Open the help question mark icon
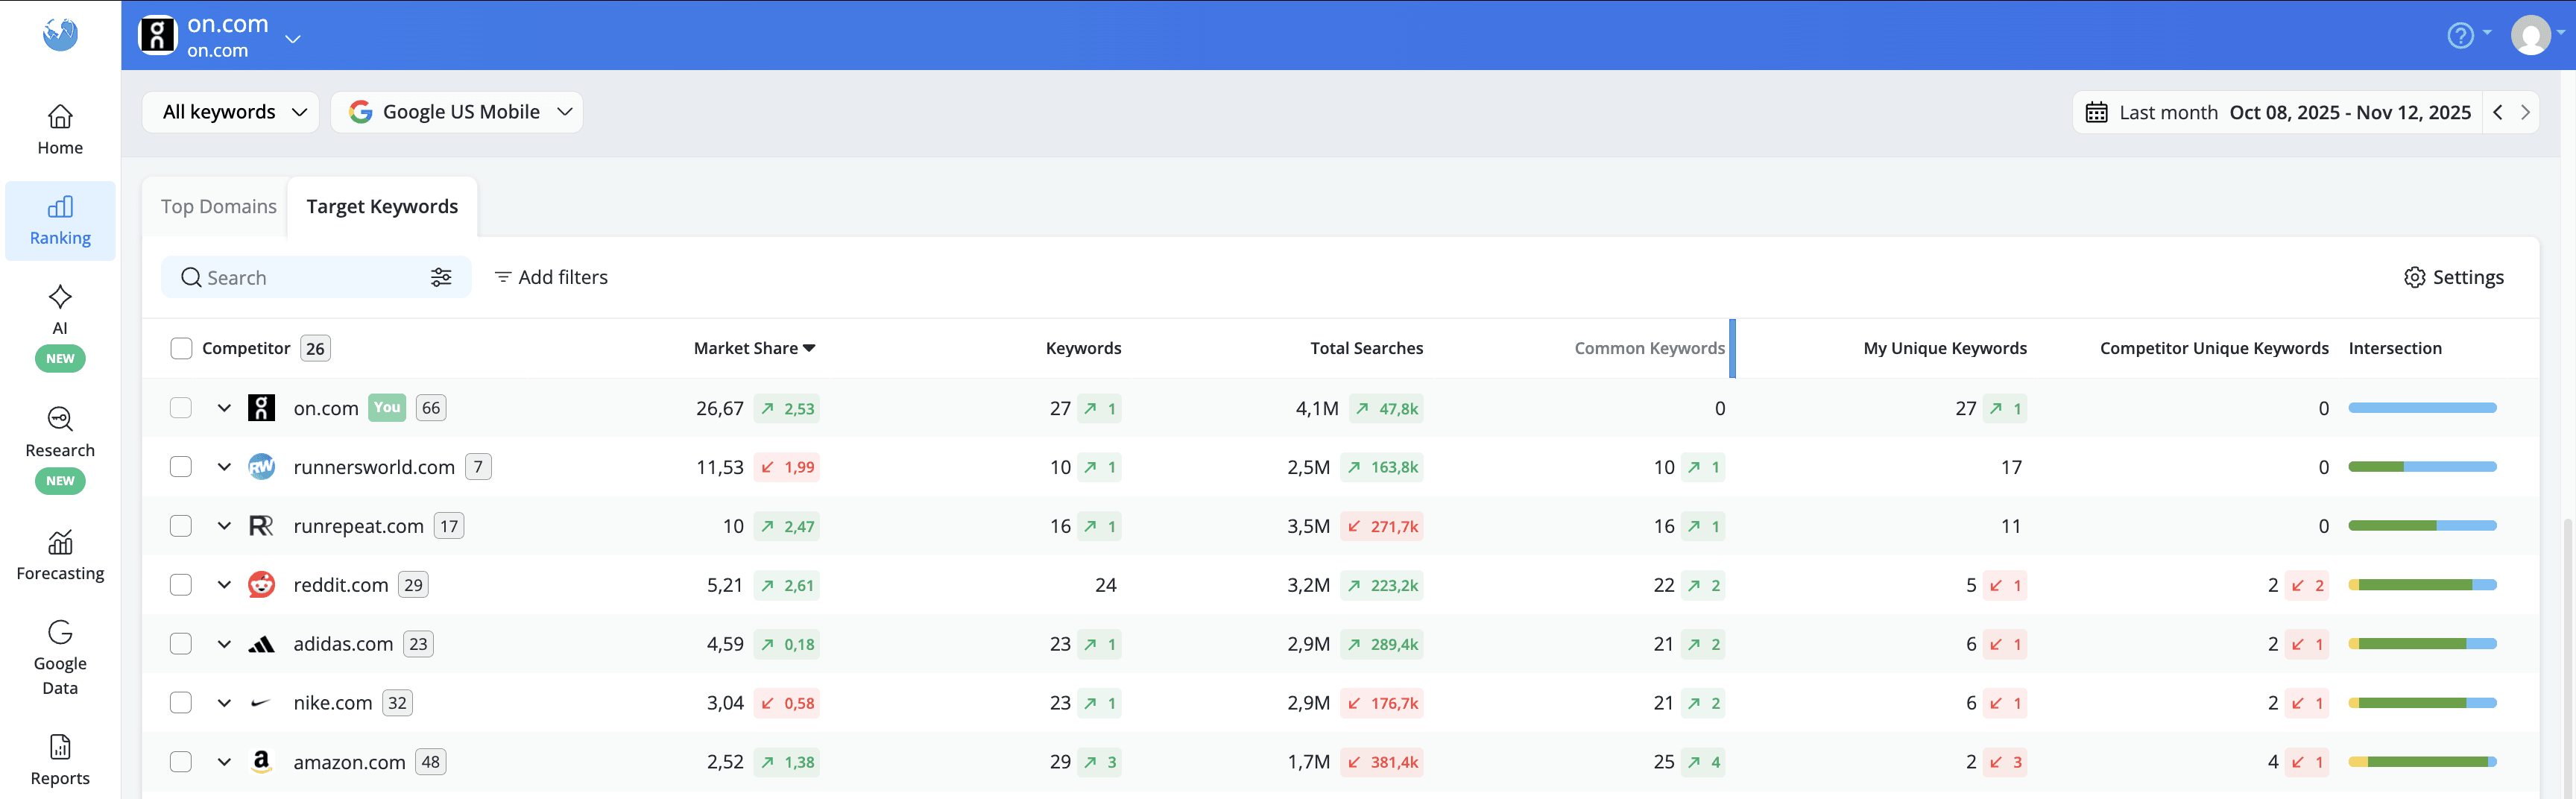 [2460, 35]
